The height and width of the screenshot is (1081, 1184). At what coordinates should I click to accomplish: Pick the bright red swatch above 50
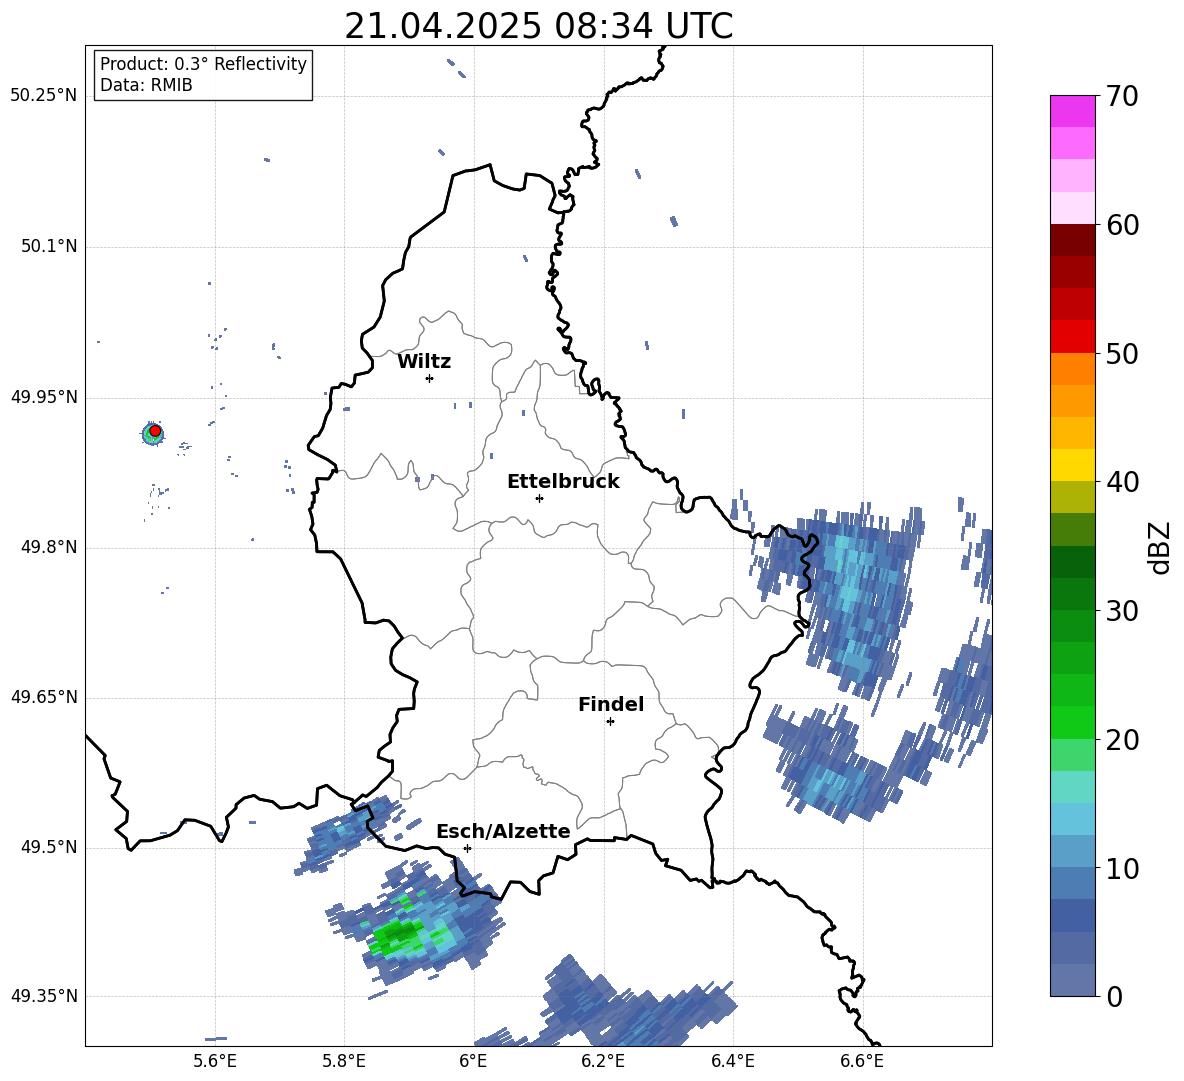(1072, 337)
